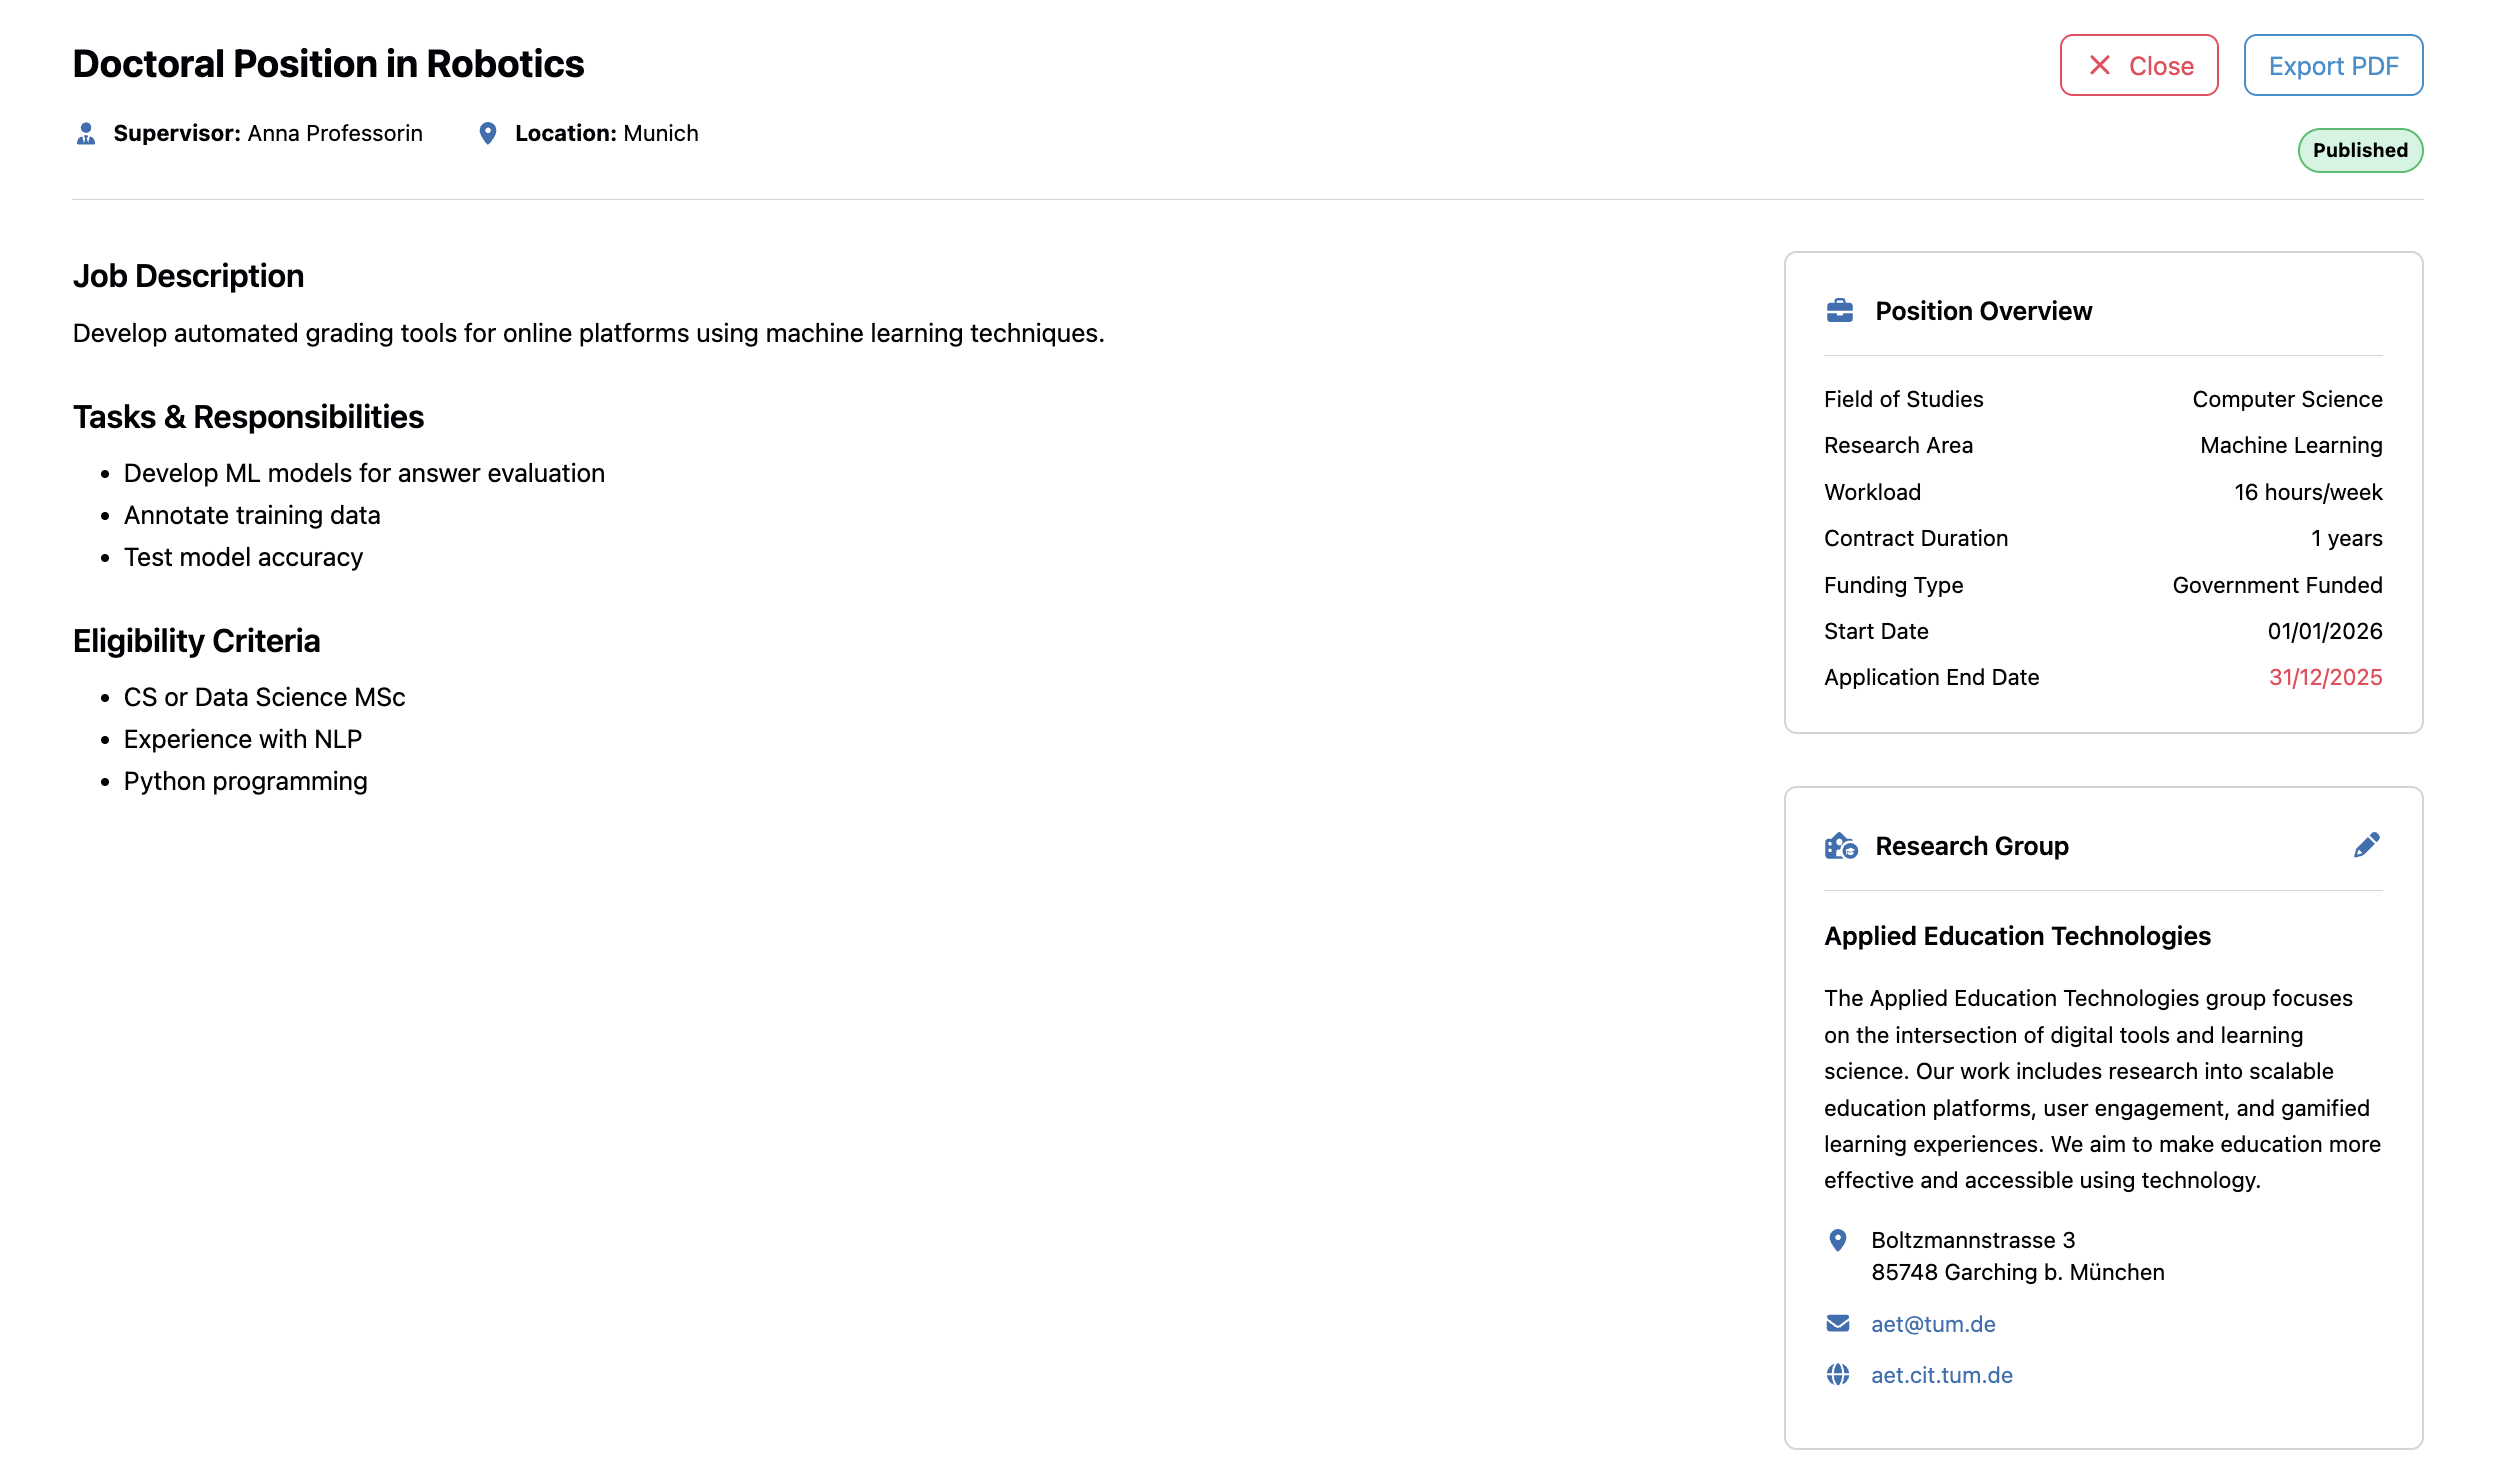2500x1458 pixels.
Task: Select the Job Description heading
Action: coord(188,275)
